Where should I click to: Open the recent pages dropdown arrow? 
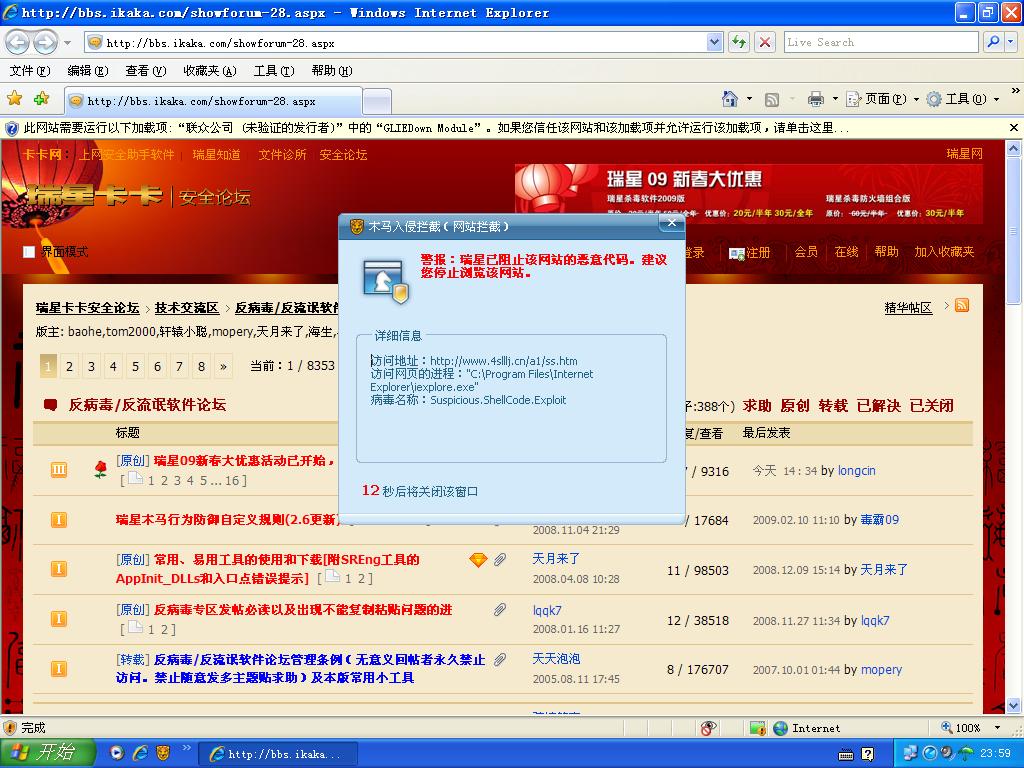(67, 43)
